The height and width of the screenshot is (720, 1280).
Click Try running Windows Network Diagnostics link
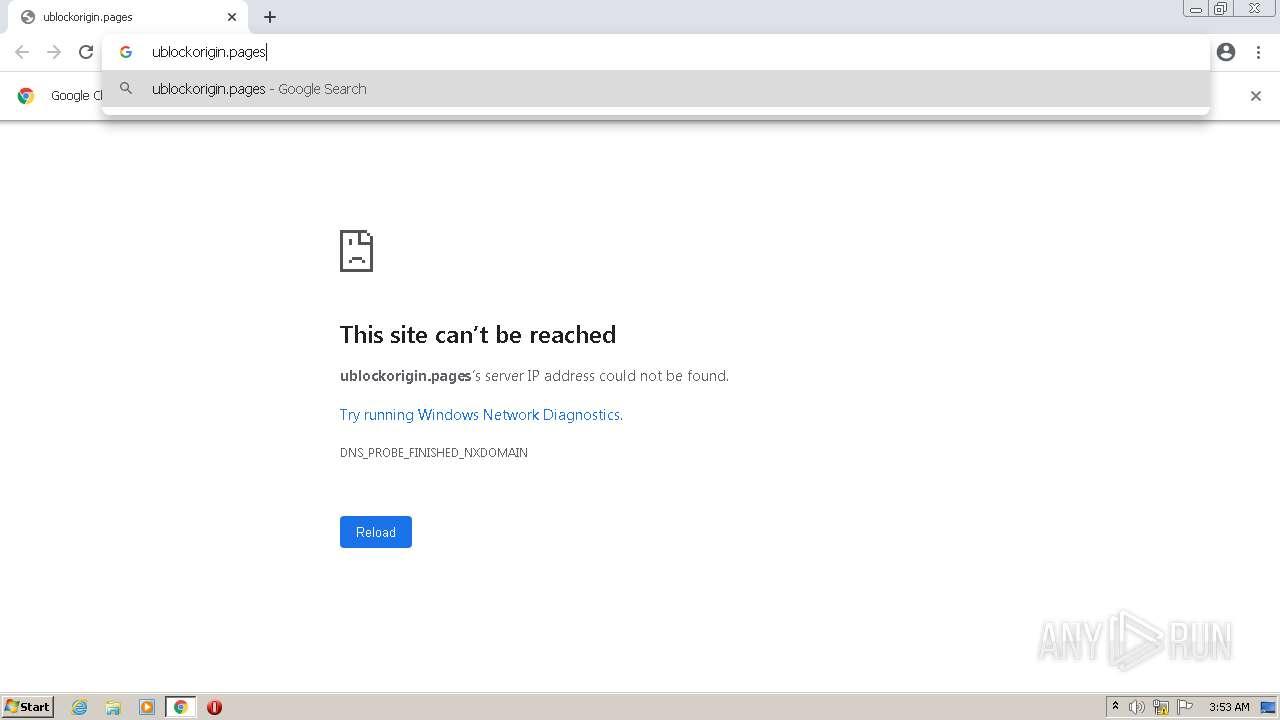click(480, 415)
